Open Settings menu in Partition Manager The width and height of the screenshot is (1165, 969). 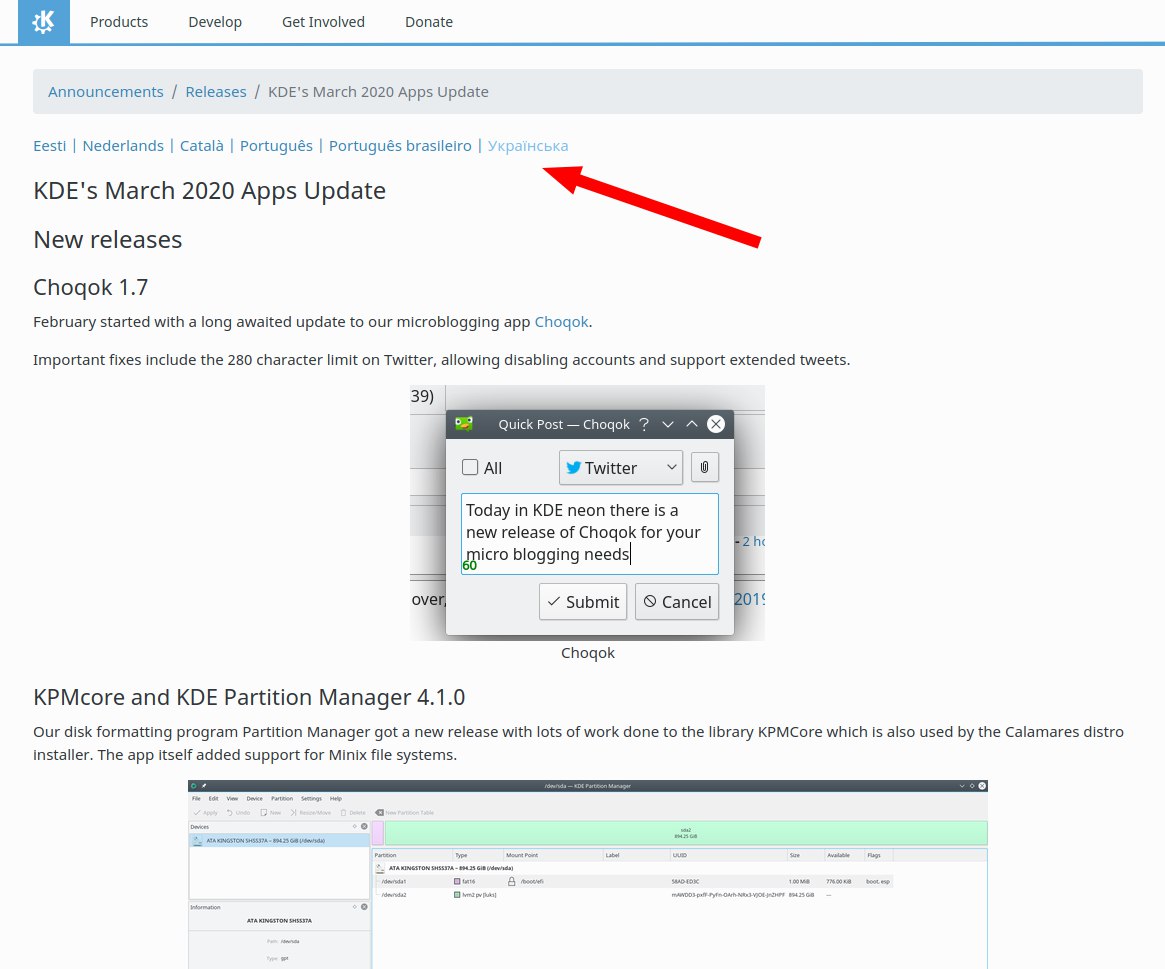click(x=311, y=799)
